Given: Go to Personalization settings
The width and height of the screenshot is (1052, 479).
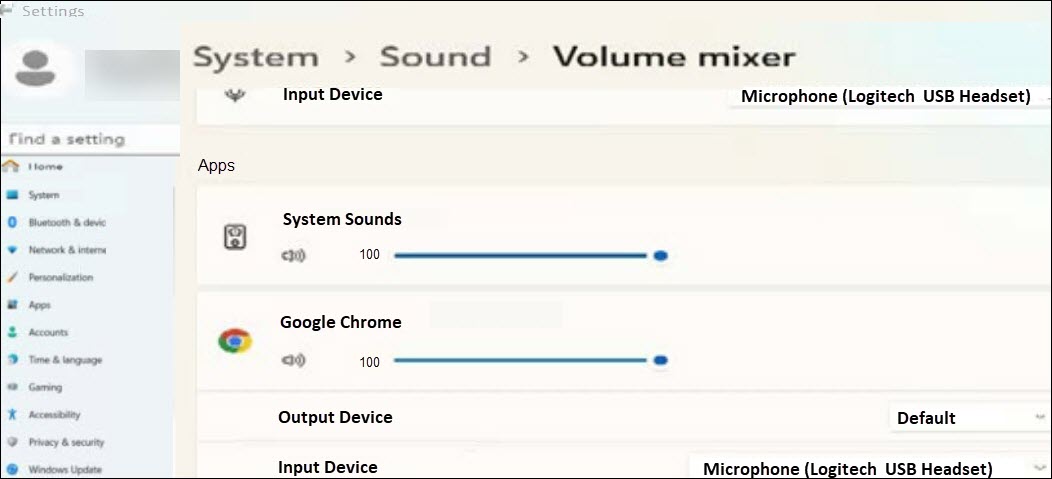Looking at the screenshot, I should 60,277.
